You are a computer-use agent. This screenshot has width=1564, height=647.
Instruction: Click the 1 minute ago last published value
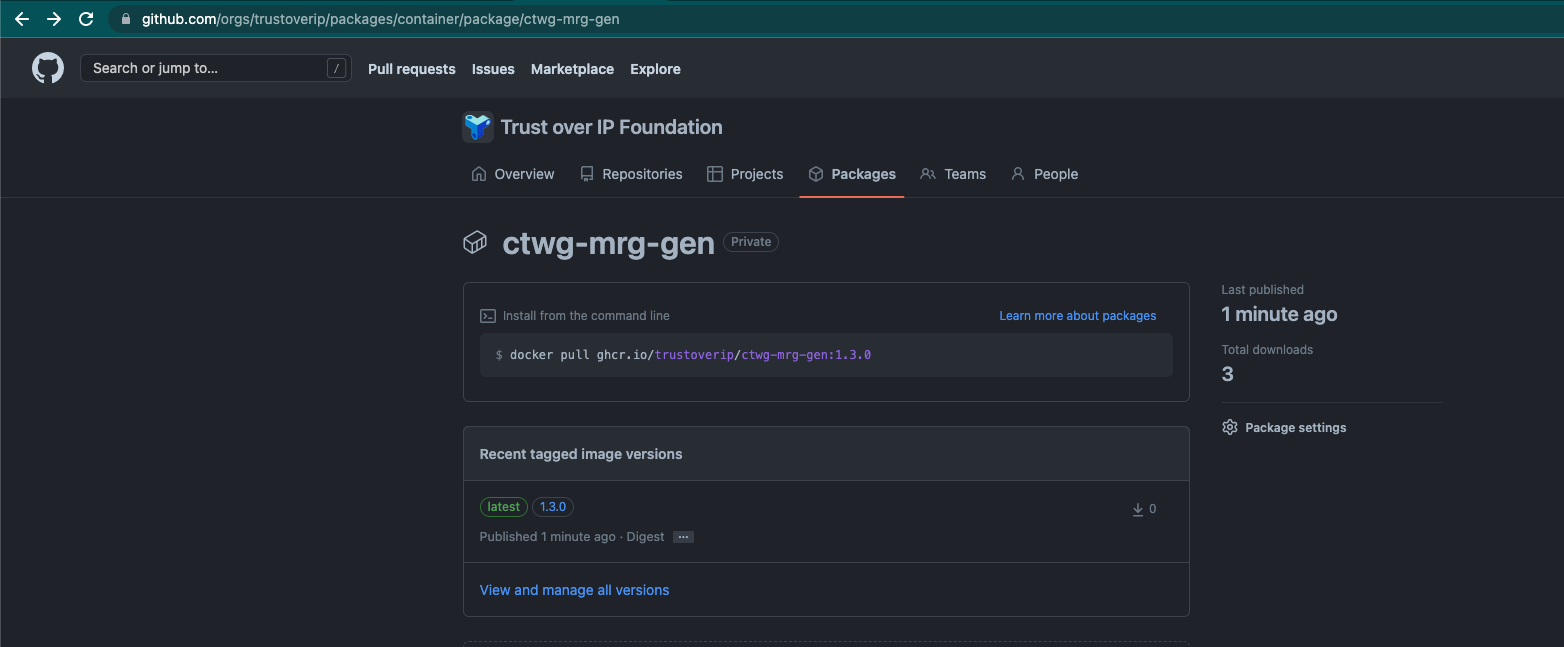coord(1279,314)
